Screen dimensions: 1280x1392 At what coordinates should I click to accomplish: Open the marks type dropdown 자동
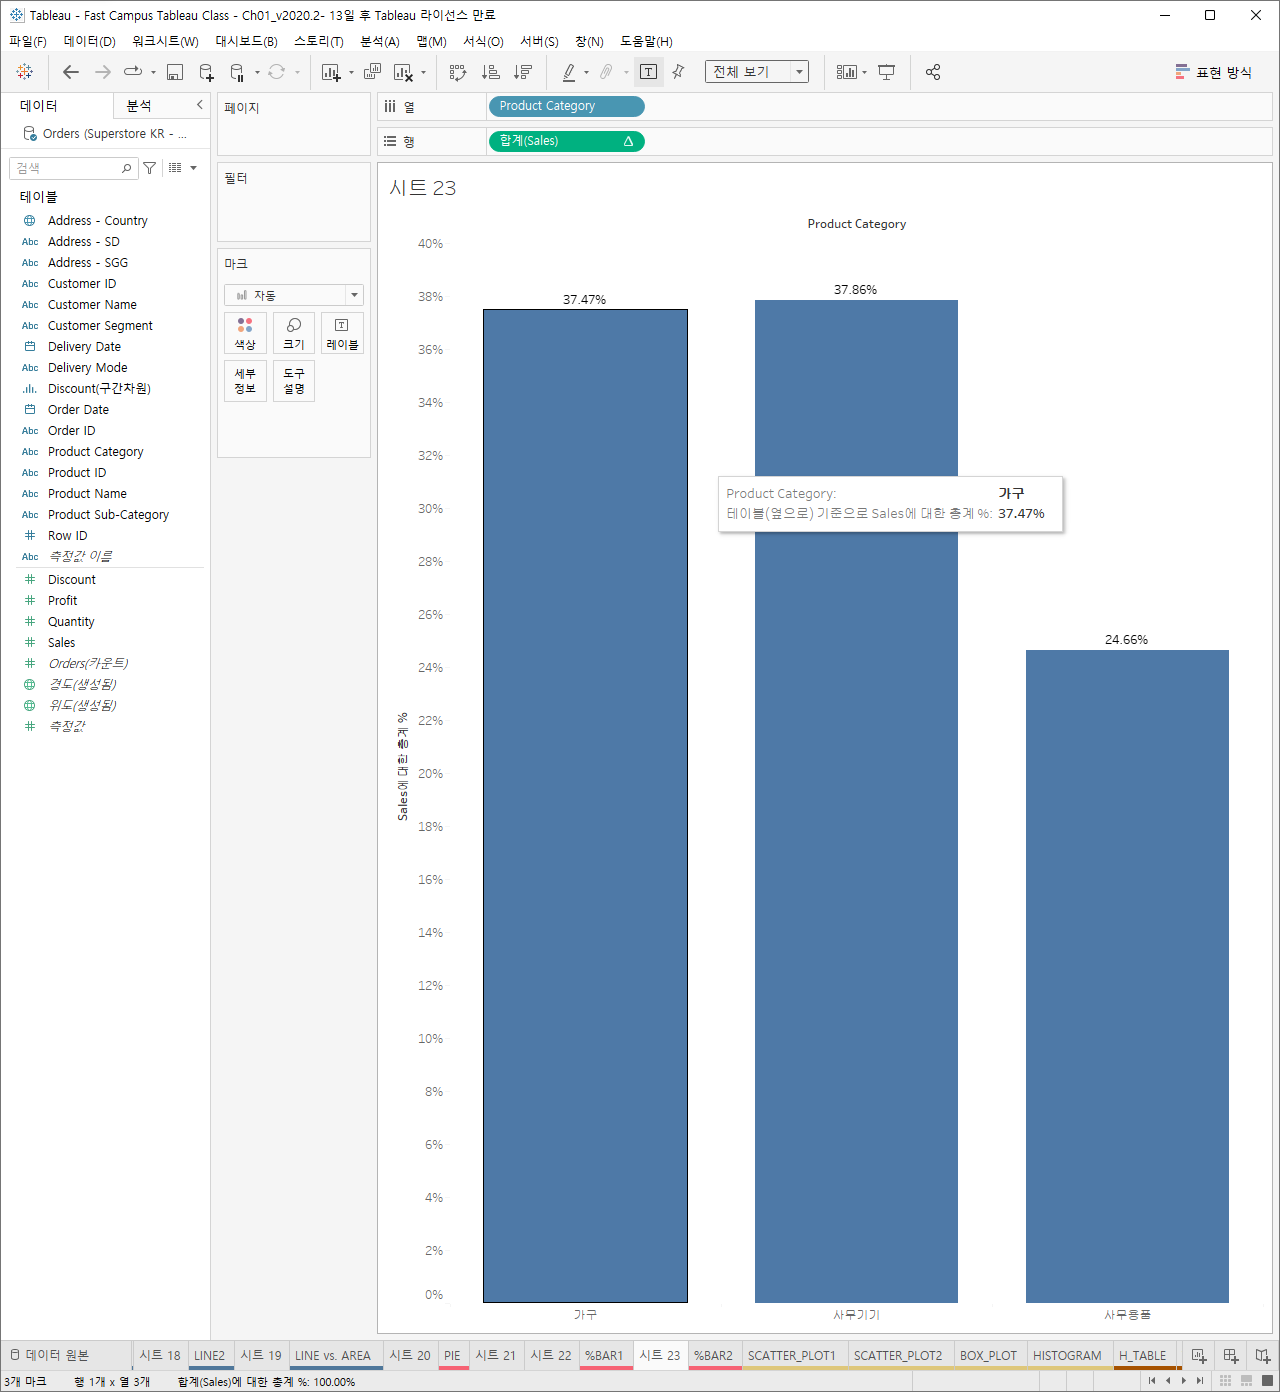[x=294, y=295]
